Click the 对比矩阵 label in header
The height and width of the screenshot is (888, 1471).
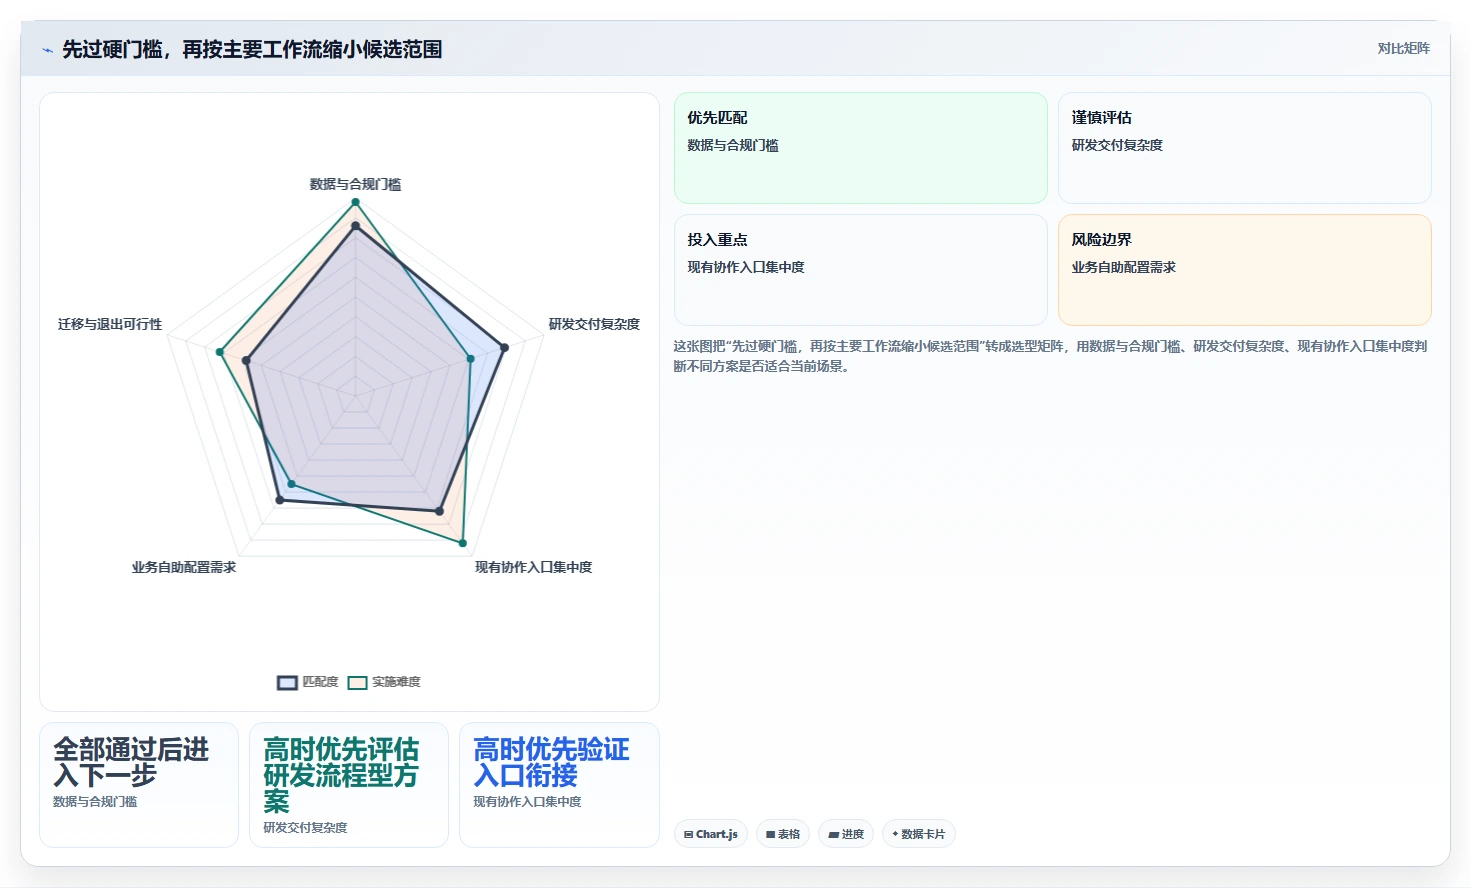(x=1404, y=48)
